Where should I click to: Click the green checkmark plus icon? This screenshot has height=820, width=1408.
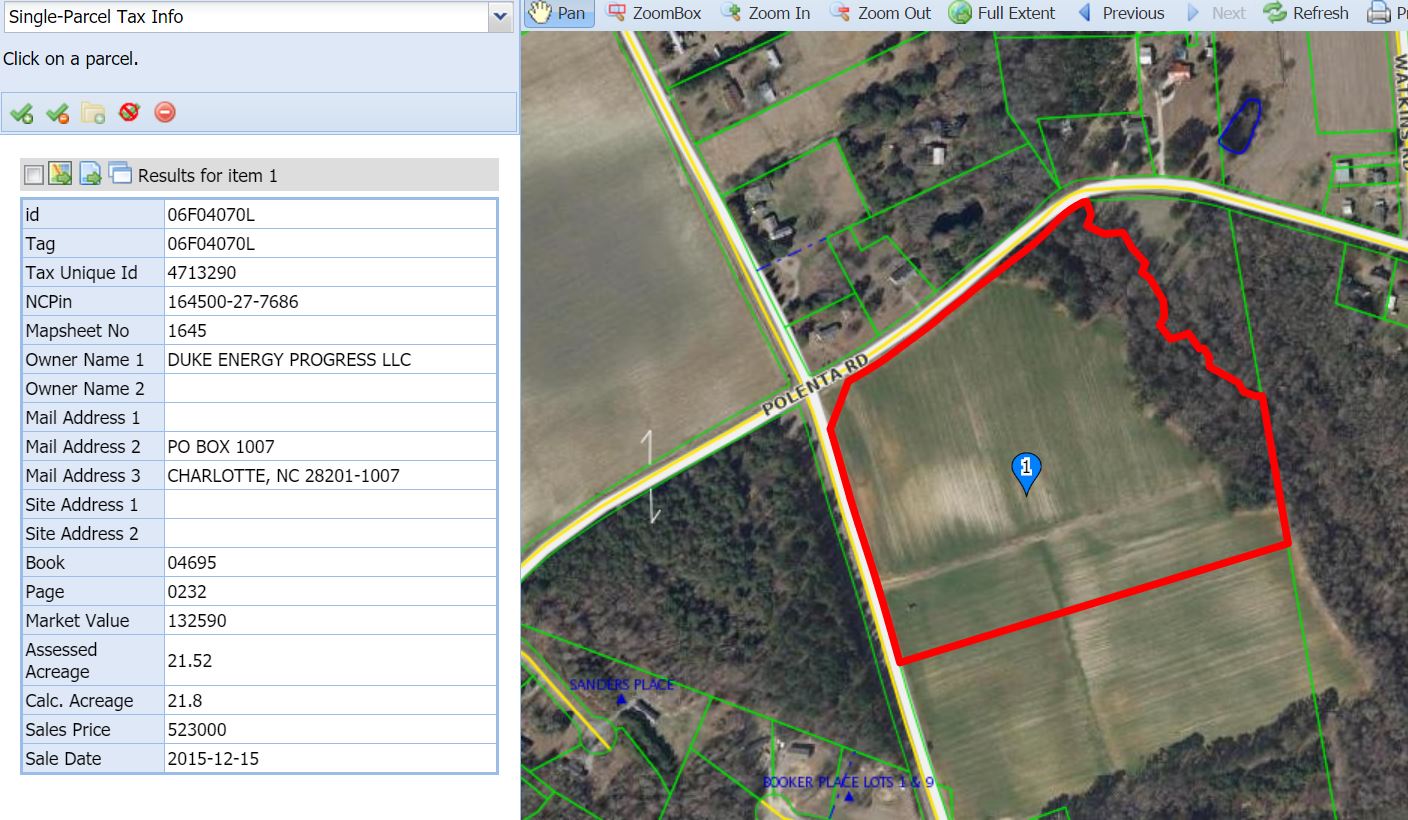pyautogui.click(x=21, y=113)
